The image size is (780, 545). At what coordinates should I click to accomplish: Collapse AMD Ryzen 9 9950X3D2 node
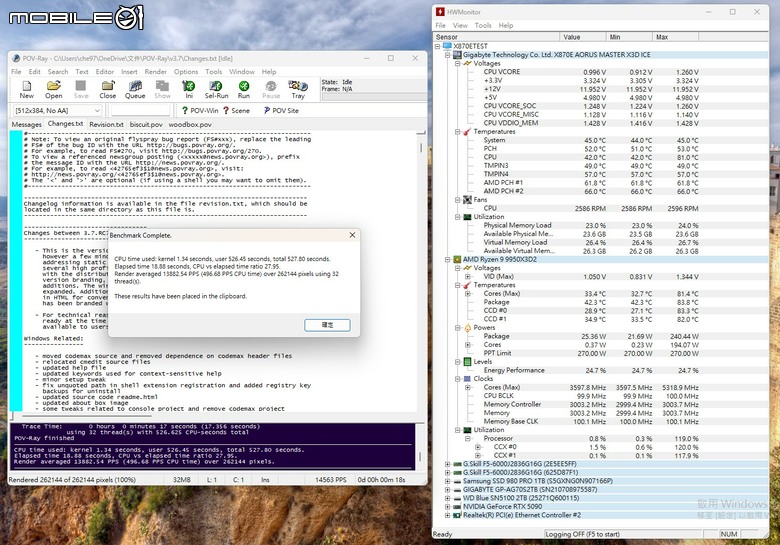[x=447, y=260]
